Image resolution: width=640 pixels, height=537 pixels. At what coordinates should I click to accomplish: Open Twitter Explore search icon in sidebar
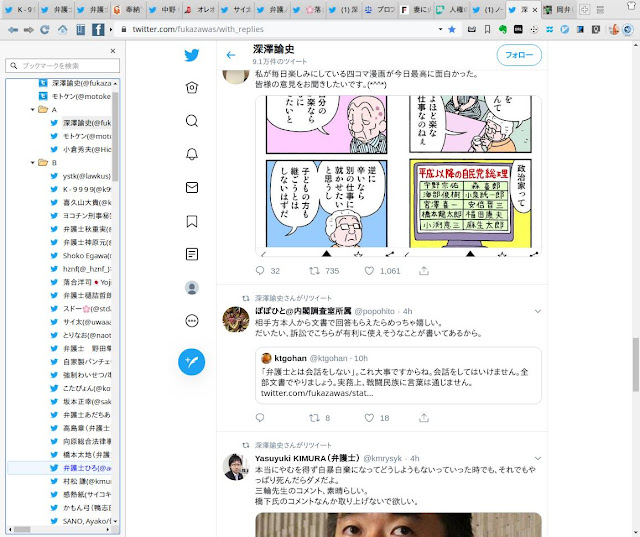(x=191, y=121)
